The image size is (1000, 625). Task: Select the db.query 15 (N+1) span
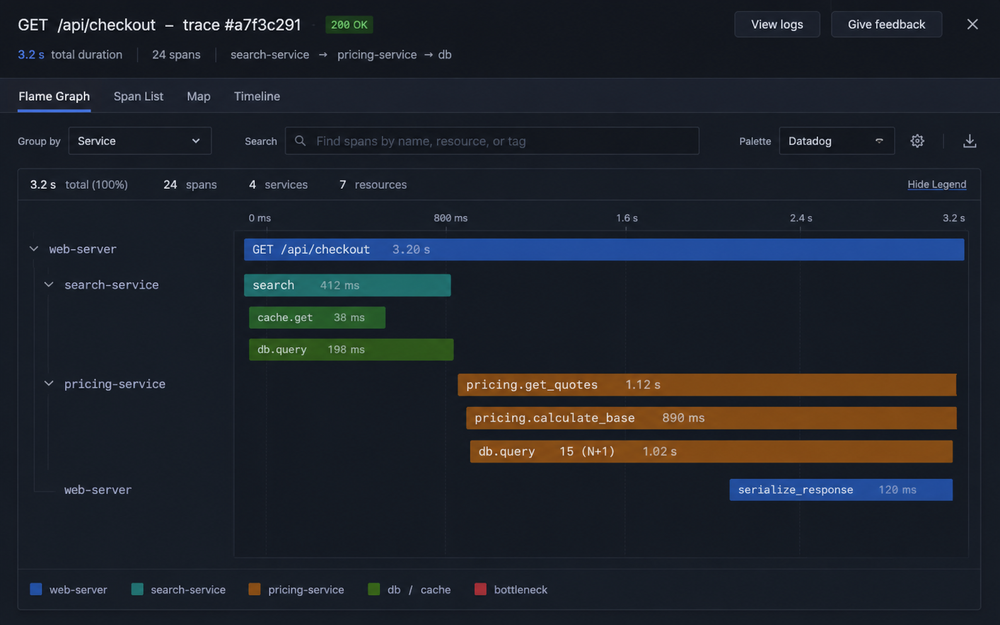point(711,452)
